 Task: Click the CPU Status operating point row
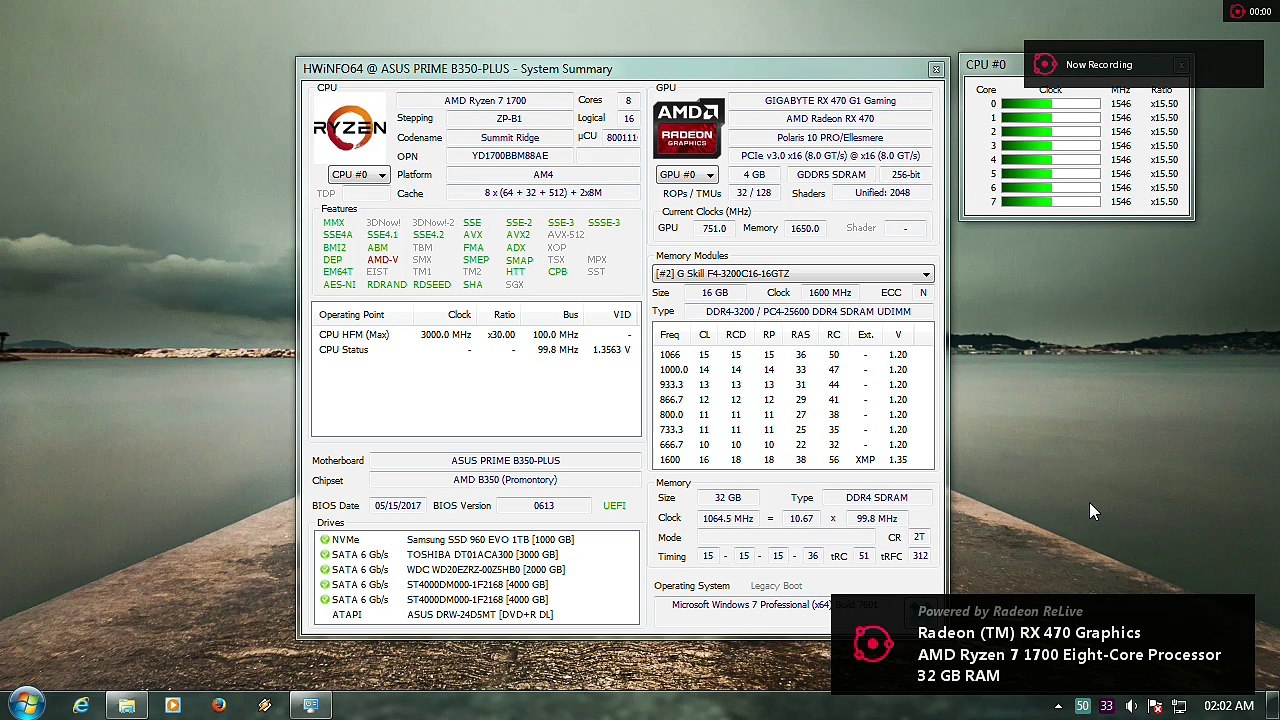tap(476, 350)
